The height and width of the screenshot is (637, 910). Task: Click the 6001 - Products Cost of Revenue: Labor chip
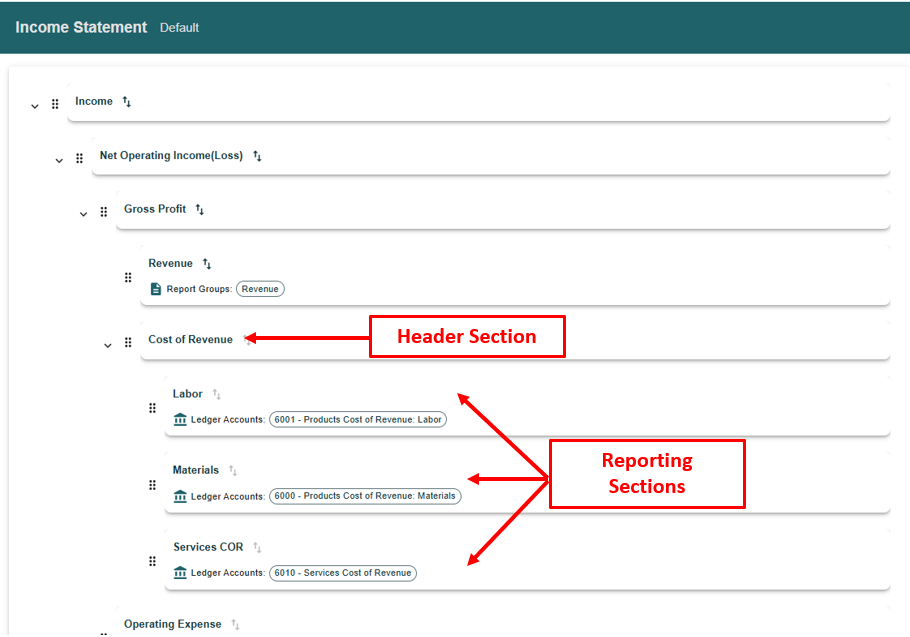[358, 419]
